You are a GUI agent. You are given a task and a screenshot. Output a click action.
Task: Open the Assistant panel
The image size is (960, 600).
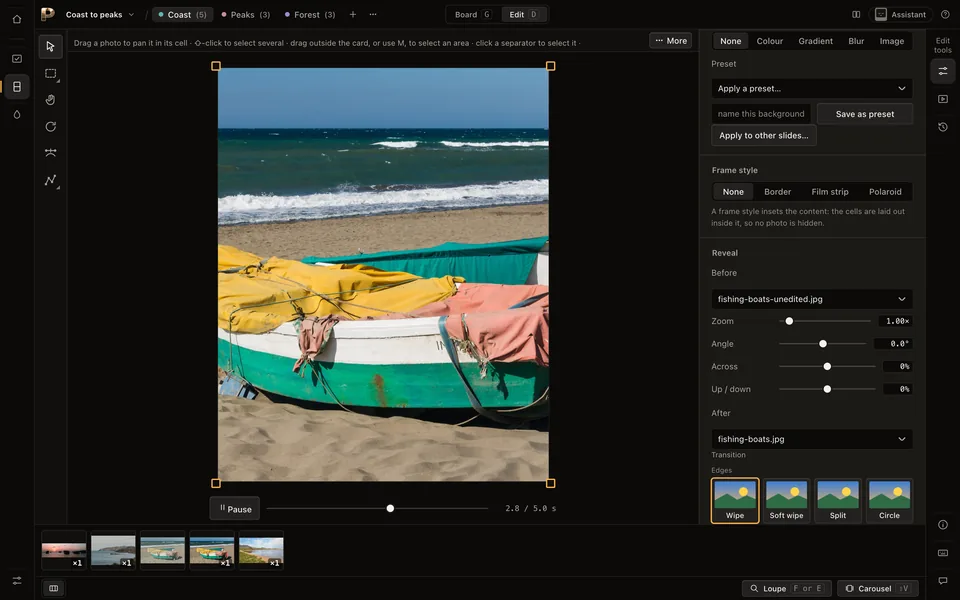[x=900, y=15]
